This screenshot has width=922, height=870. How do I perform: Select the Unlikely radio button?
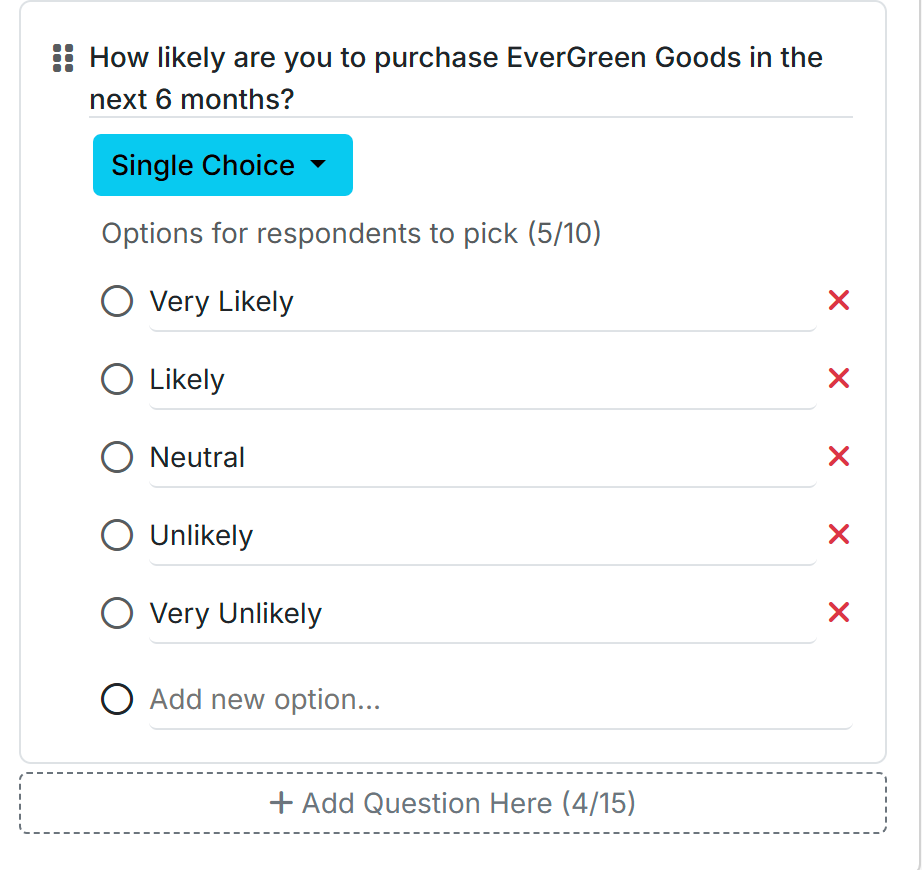pyautogui.click(x=117, y=535)
